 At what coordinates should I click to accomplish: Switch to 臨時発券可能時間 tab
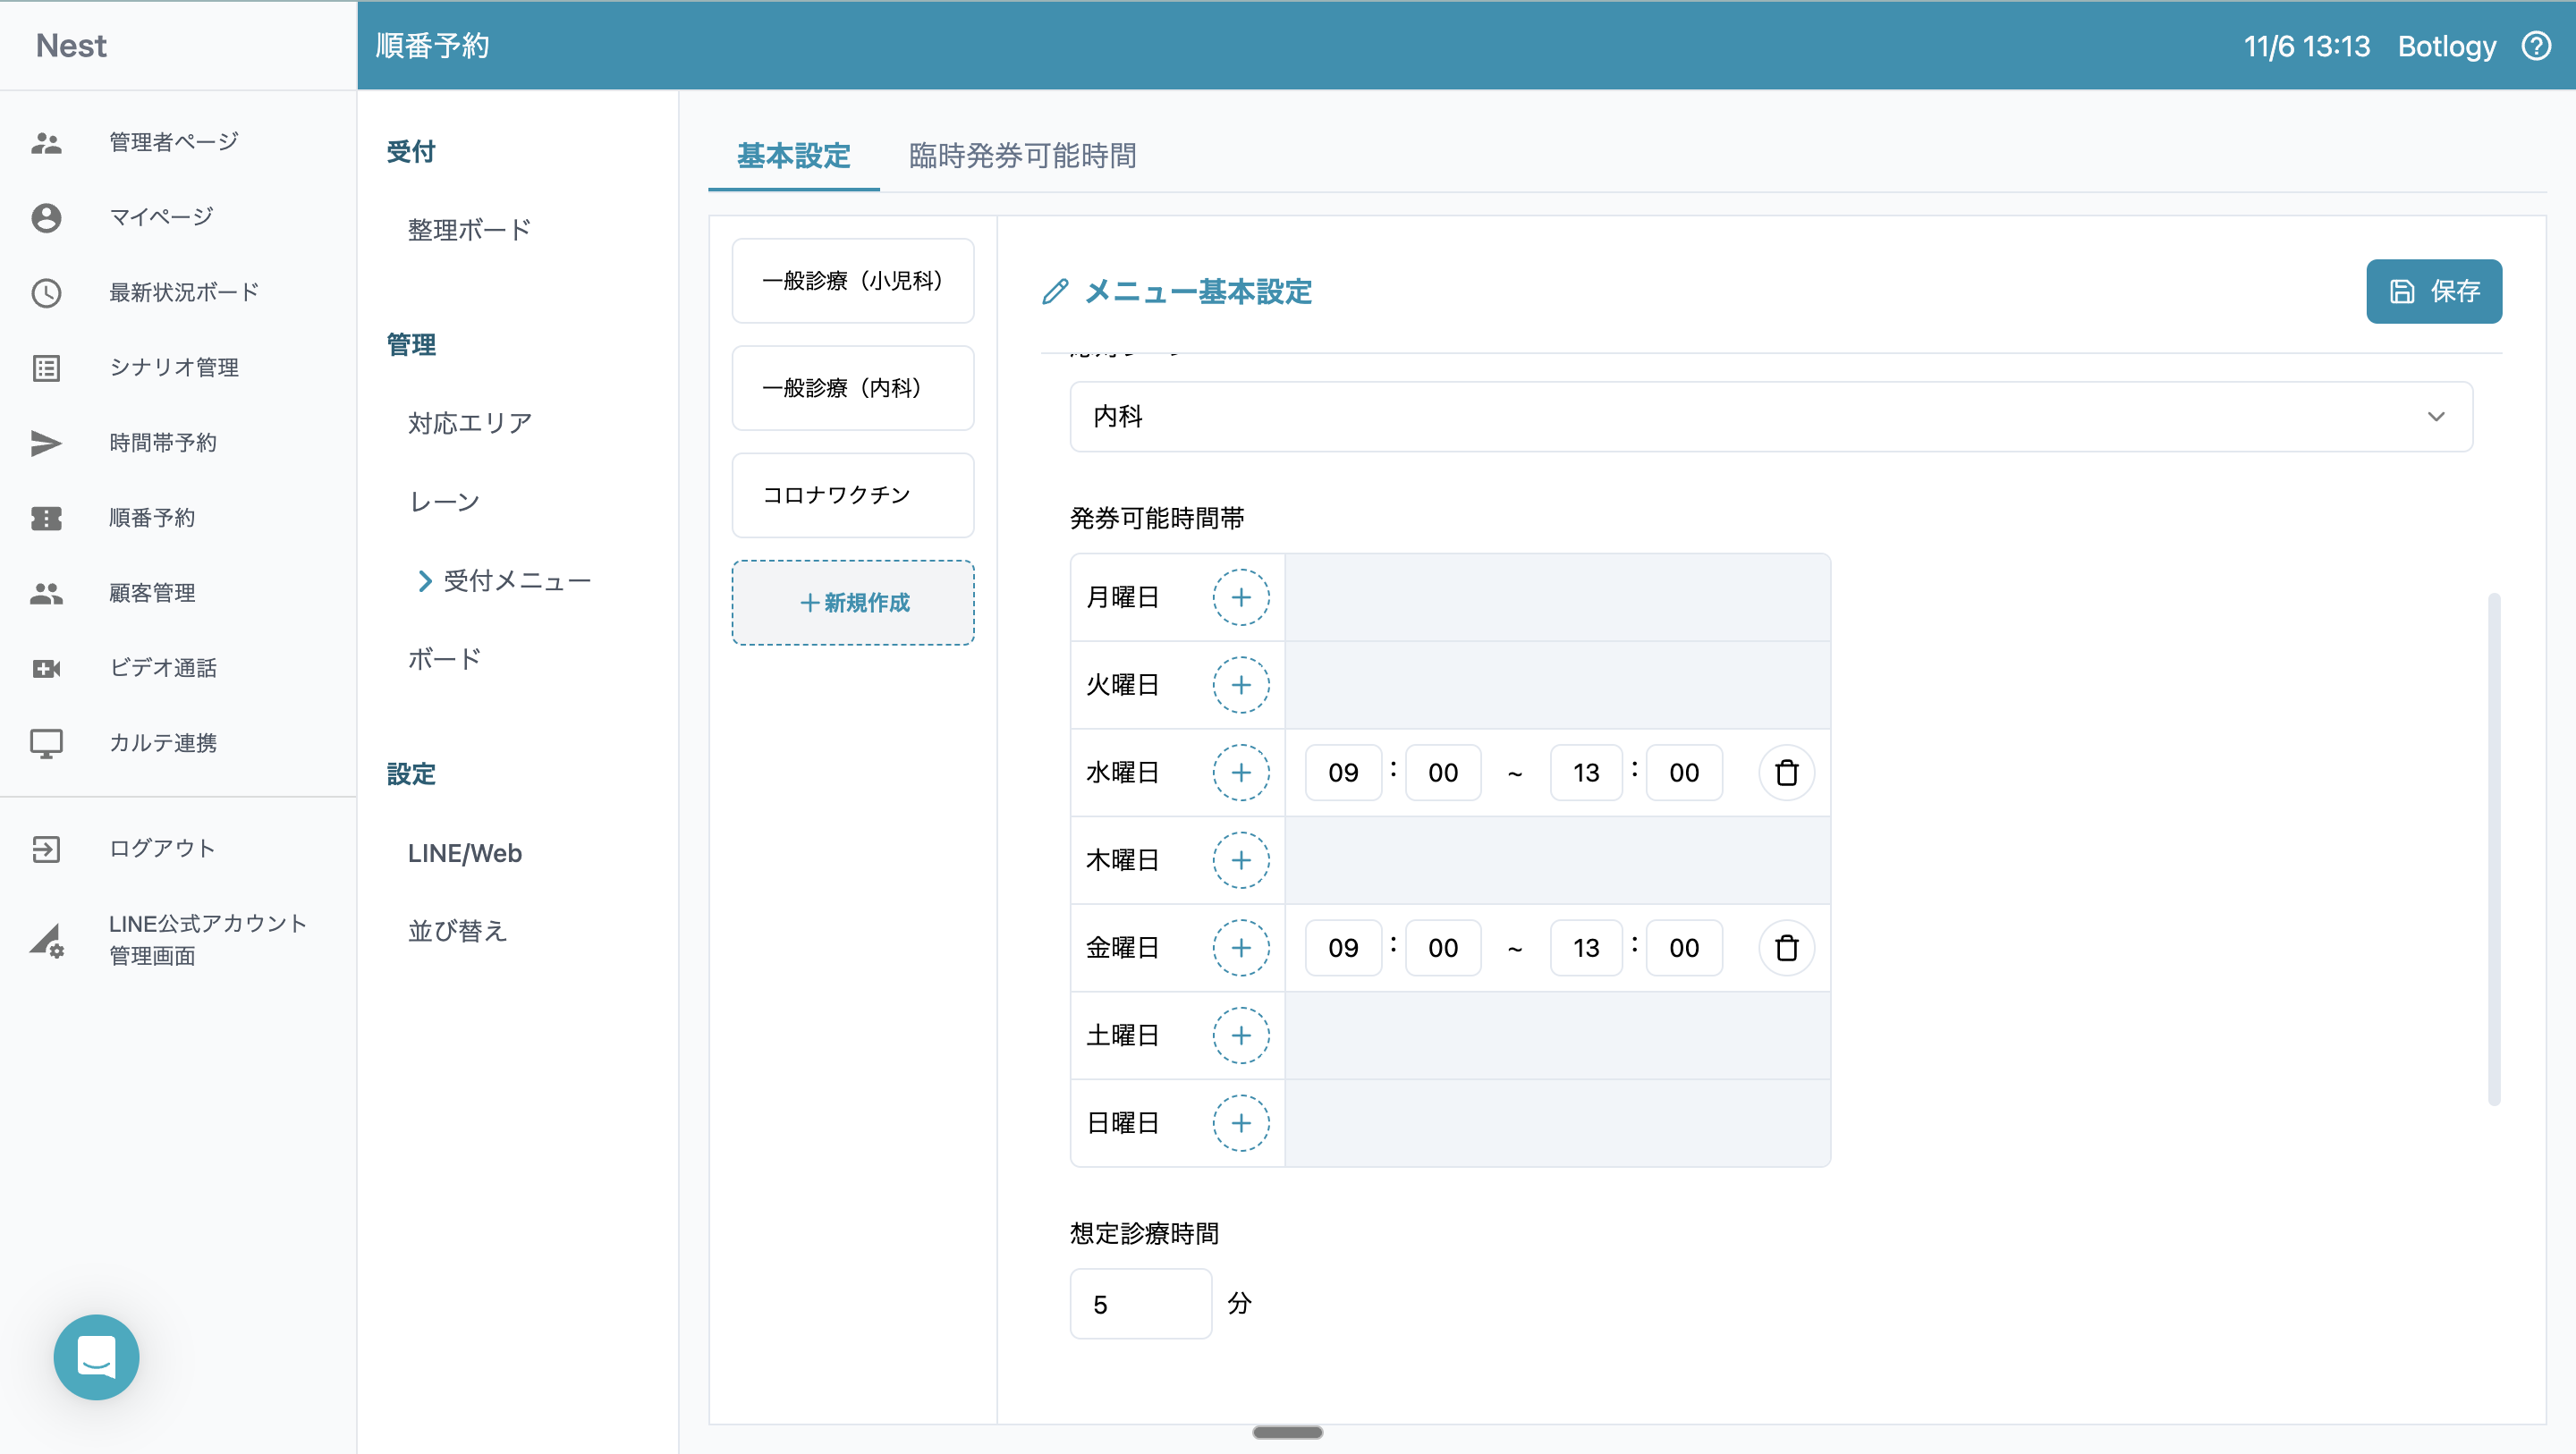click(1022, 156)
